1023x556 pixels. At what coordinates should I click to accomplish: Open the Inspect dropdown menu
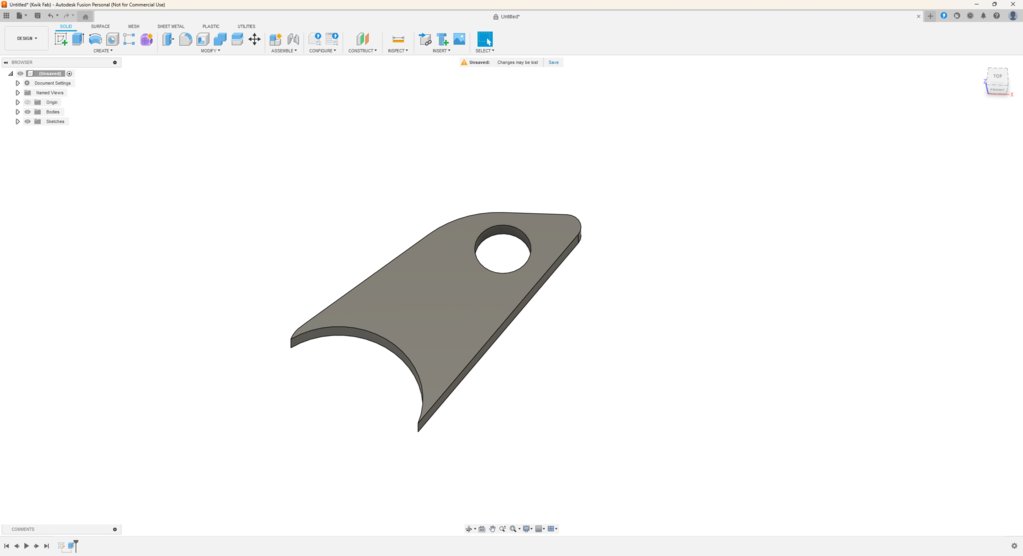pos(397,51)
